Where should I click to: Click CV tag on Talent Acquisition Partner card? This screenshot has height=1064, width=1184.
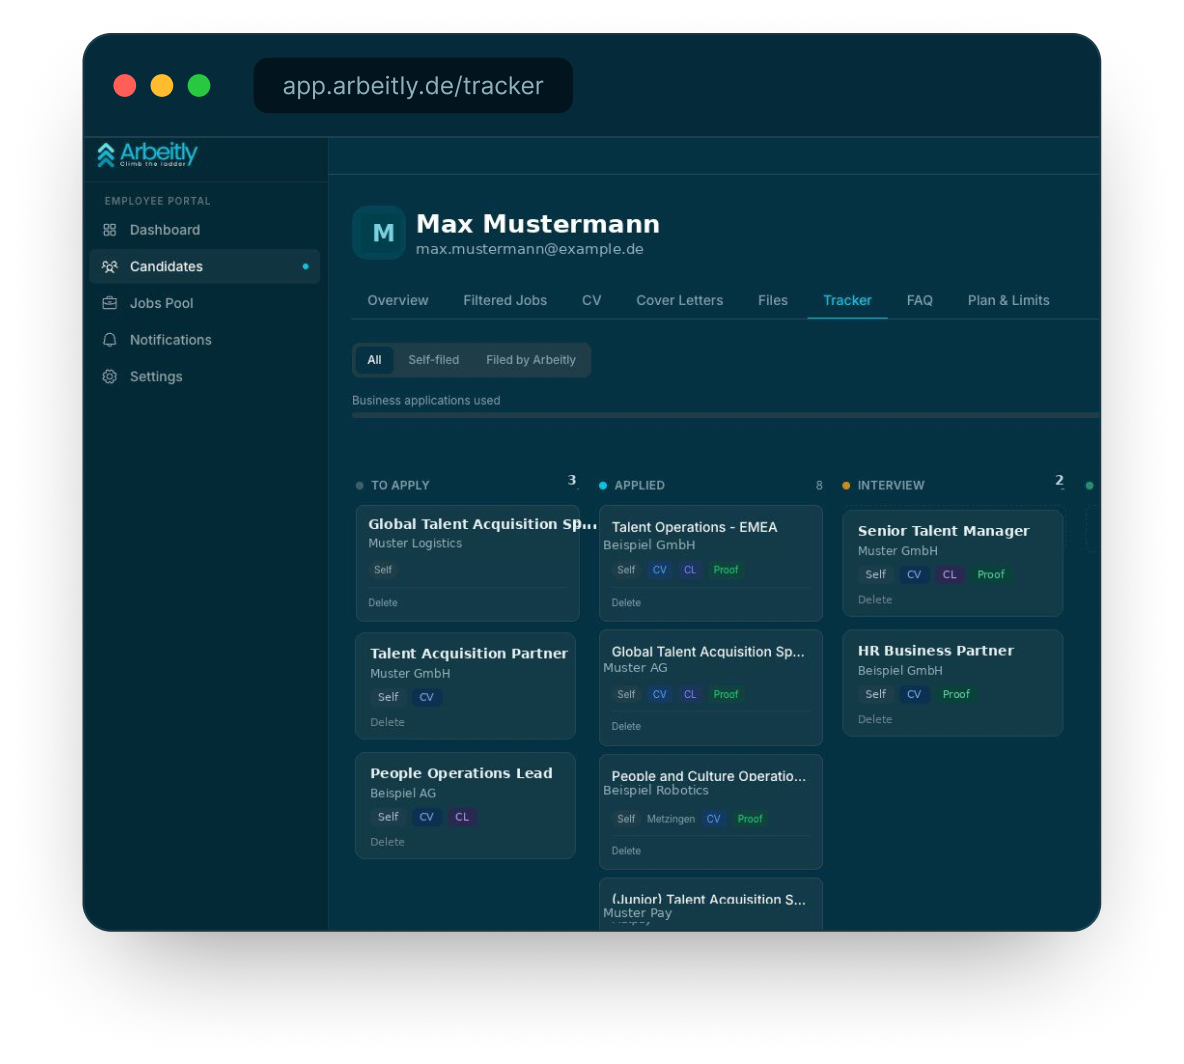click(427, 697)
